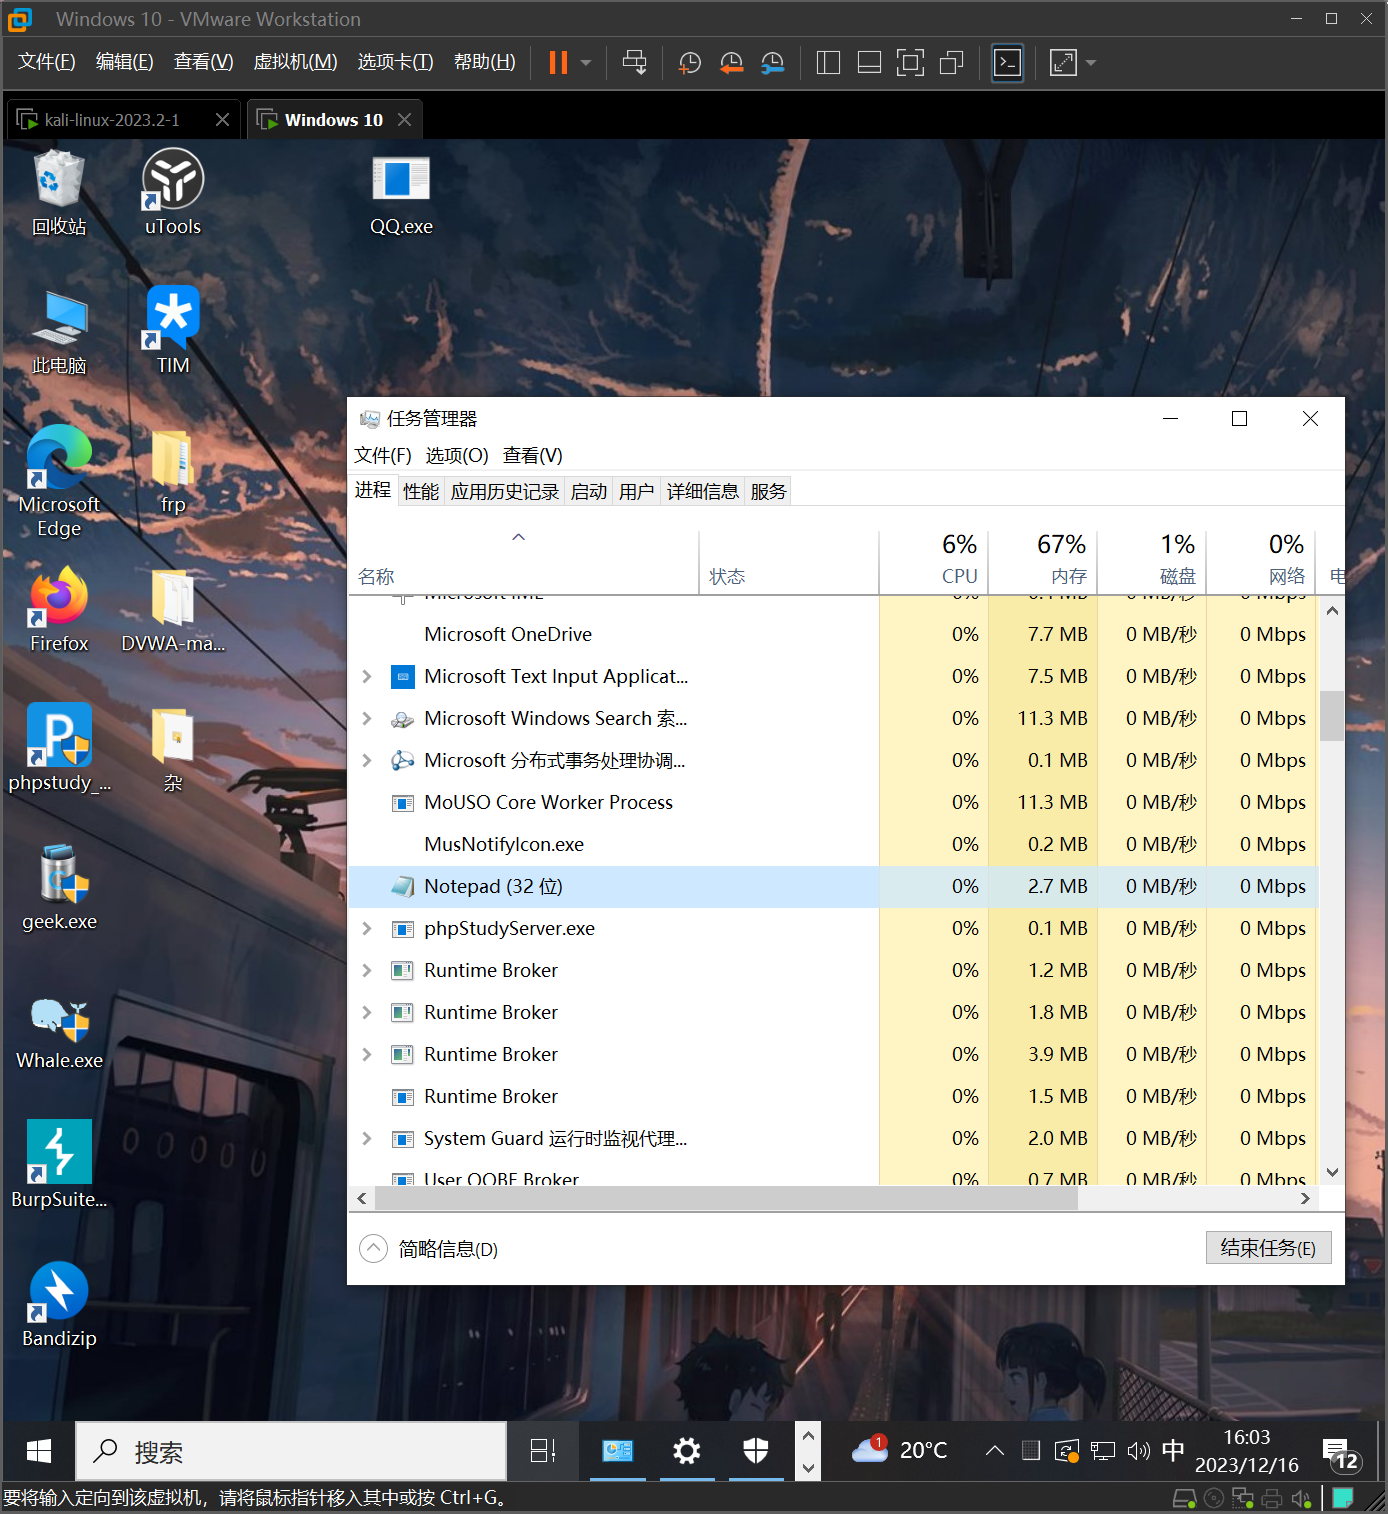Open the 详细信息 tab

click(x=703, y=491)
